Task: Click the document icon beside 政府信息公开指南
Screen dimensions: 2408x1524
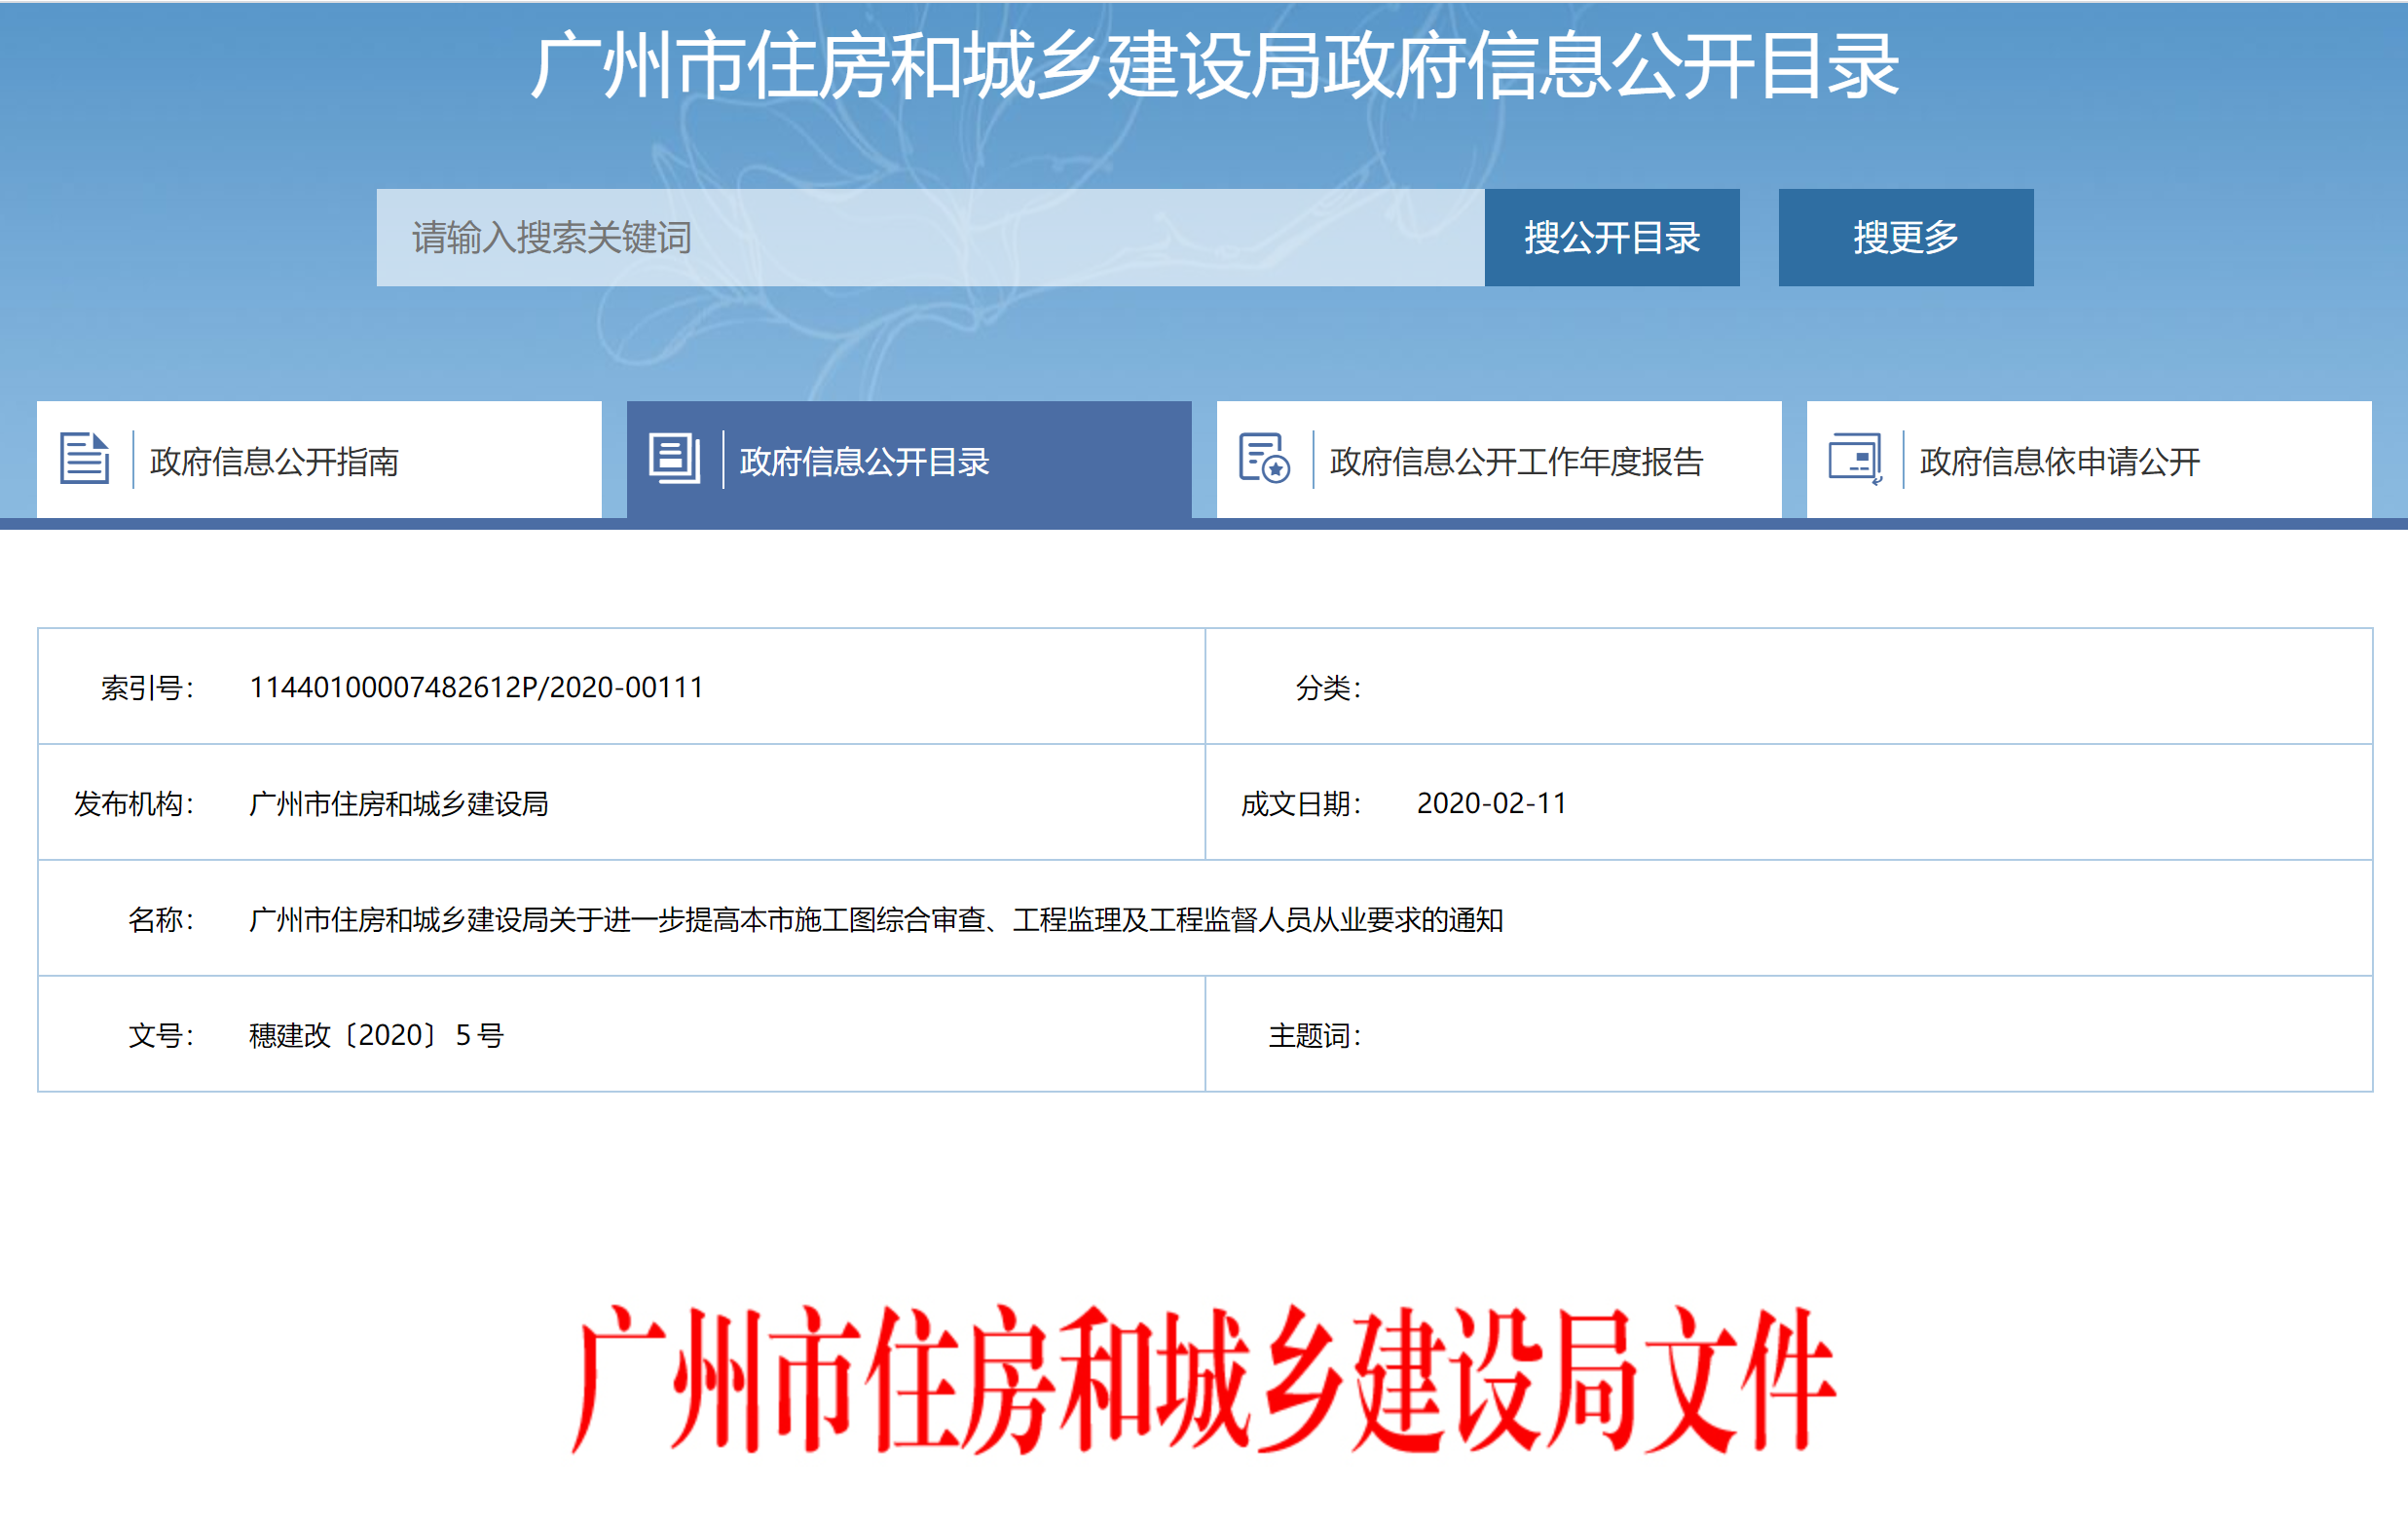Action: [x=84, y=459]
